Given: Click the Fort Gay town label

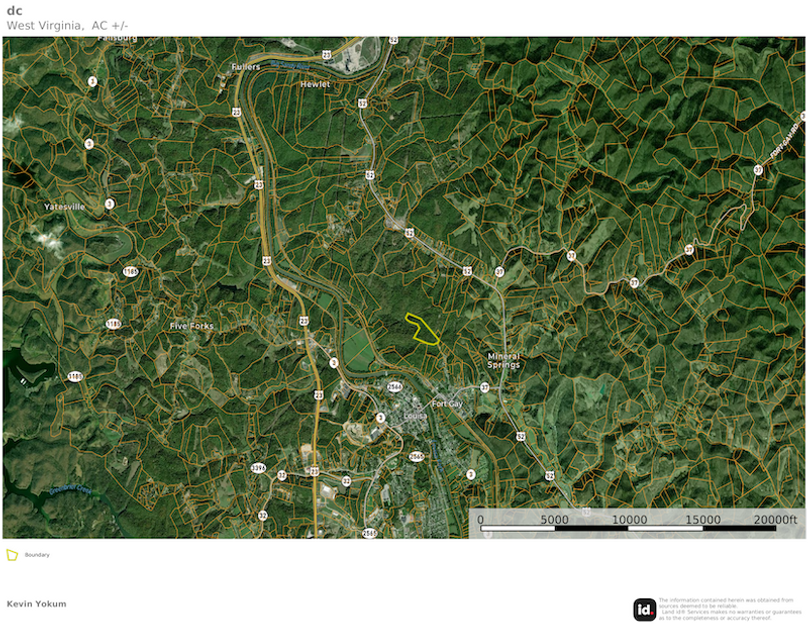Looking at the screenshot, I should (x=447, y=404).
